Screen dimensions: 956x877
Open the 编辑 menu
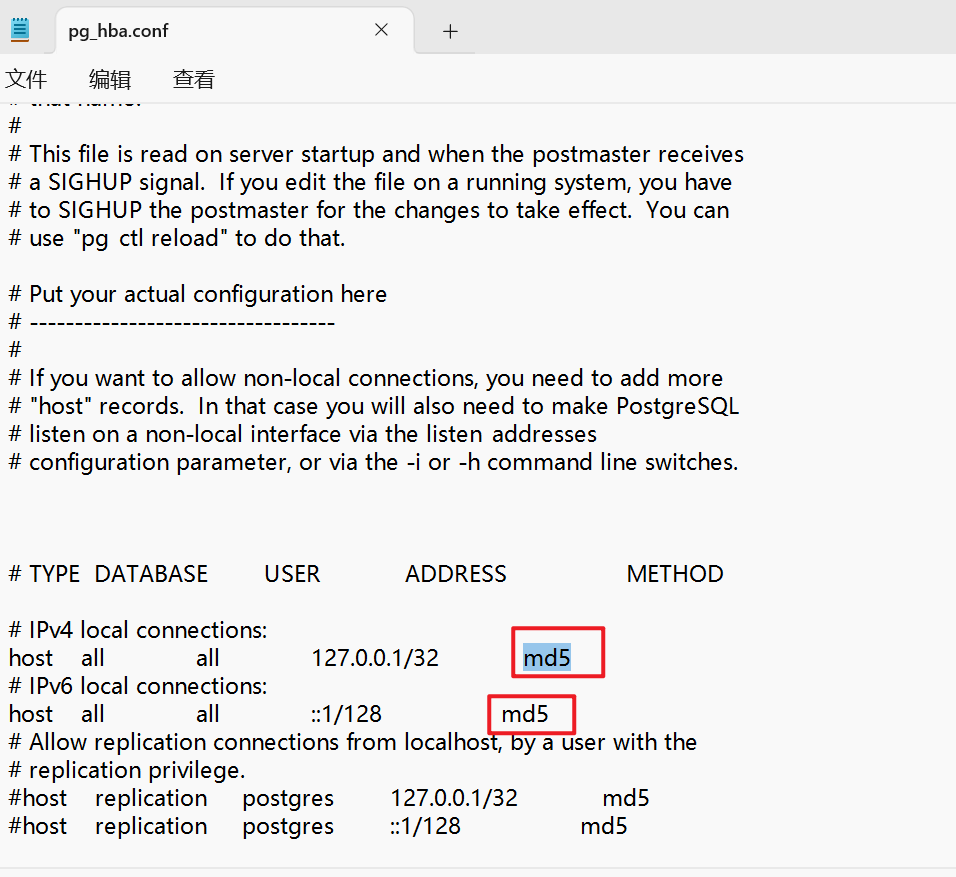coord(110,79)
